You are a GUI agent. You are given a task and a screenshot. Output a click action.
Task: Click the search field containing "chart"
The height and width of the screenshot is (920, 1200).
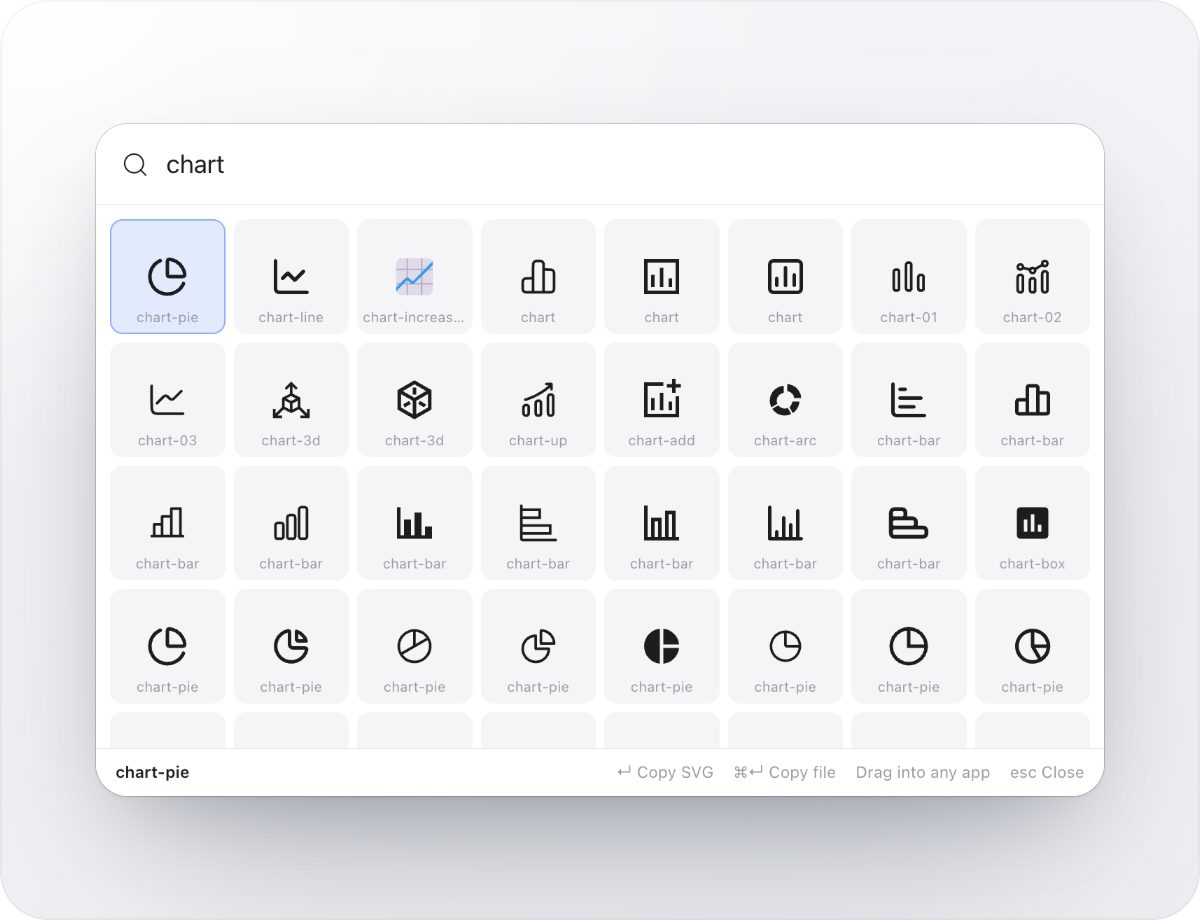click(600, 165)
